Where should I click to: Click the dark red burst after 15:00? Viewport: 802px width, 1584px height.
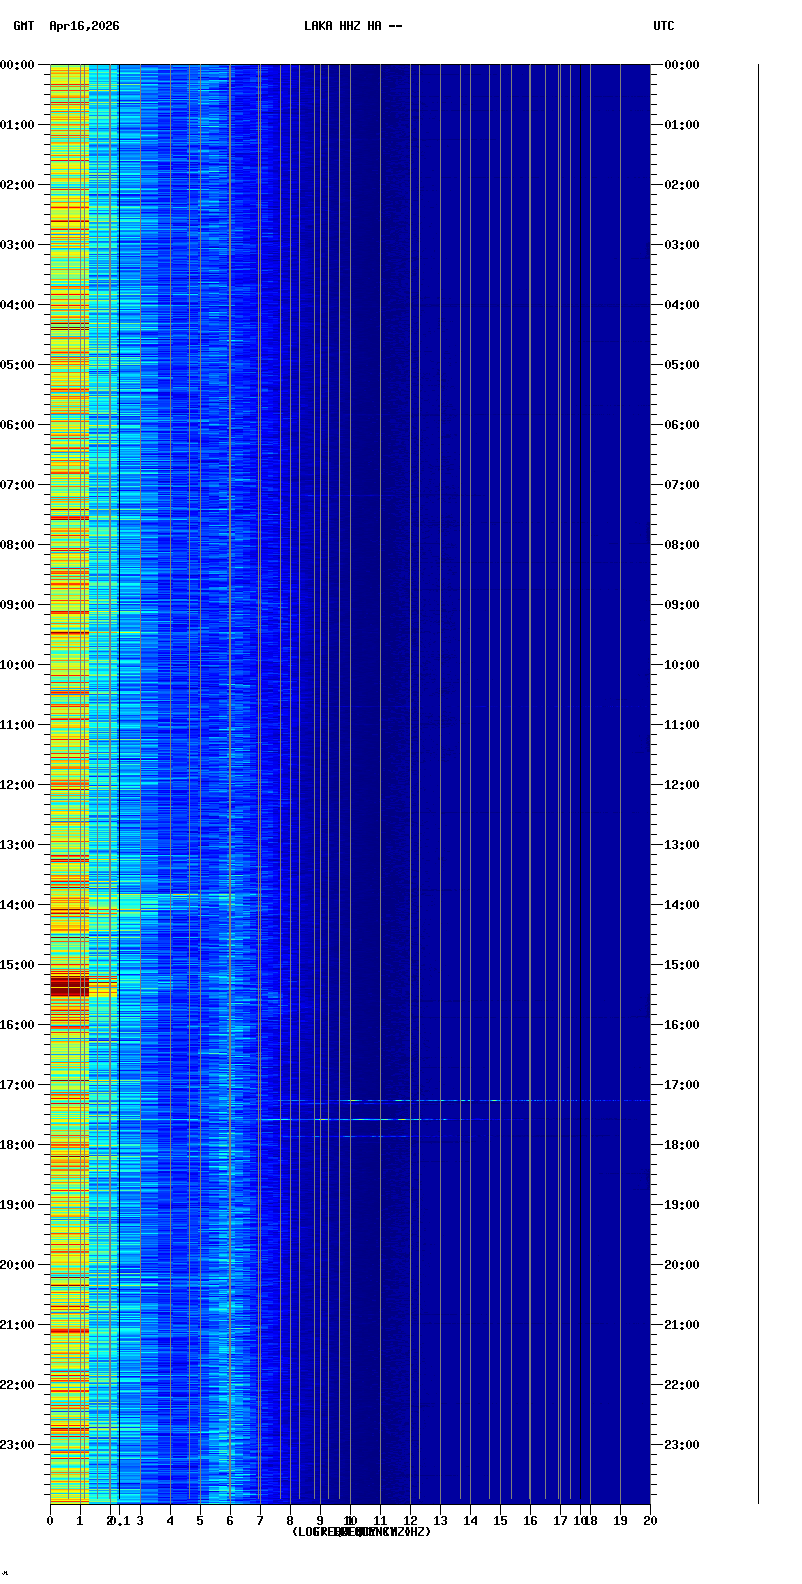pos(69,987)
